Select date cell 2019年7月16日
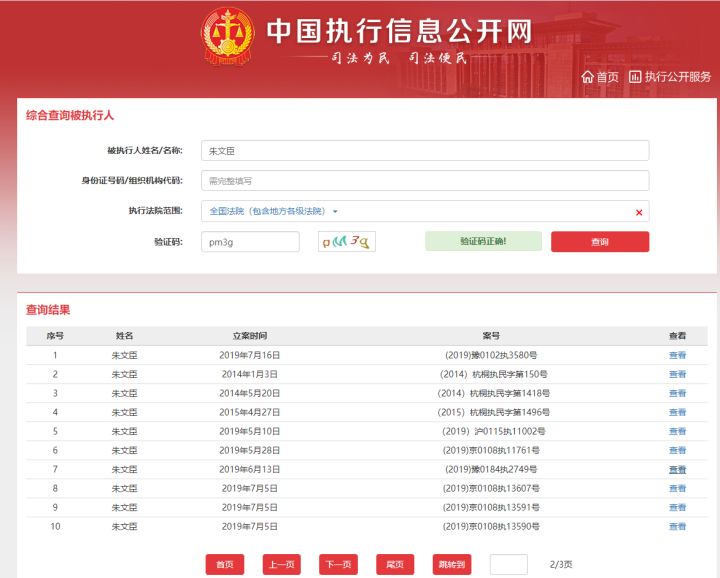Screen dimensions: 720x578 point(250,355)
